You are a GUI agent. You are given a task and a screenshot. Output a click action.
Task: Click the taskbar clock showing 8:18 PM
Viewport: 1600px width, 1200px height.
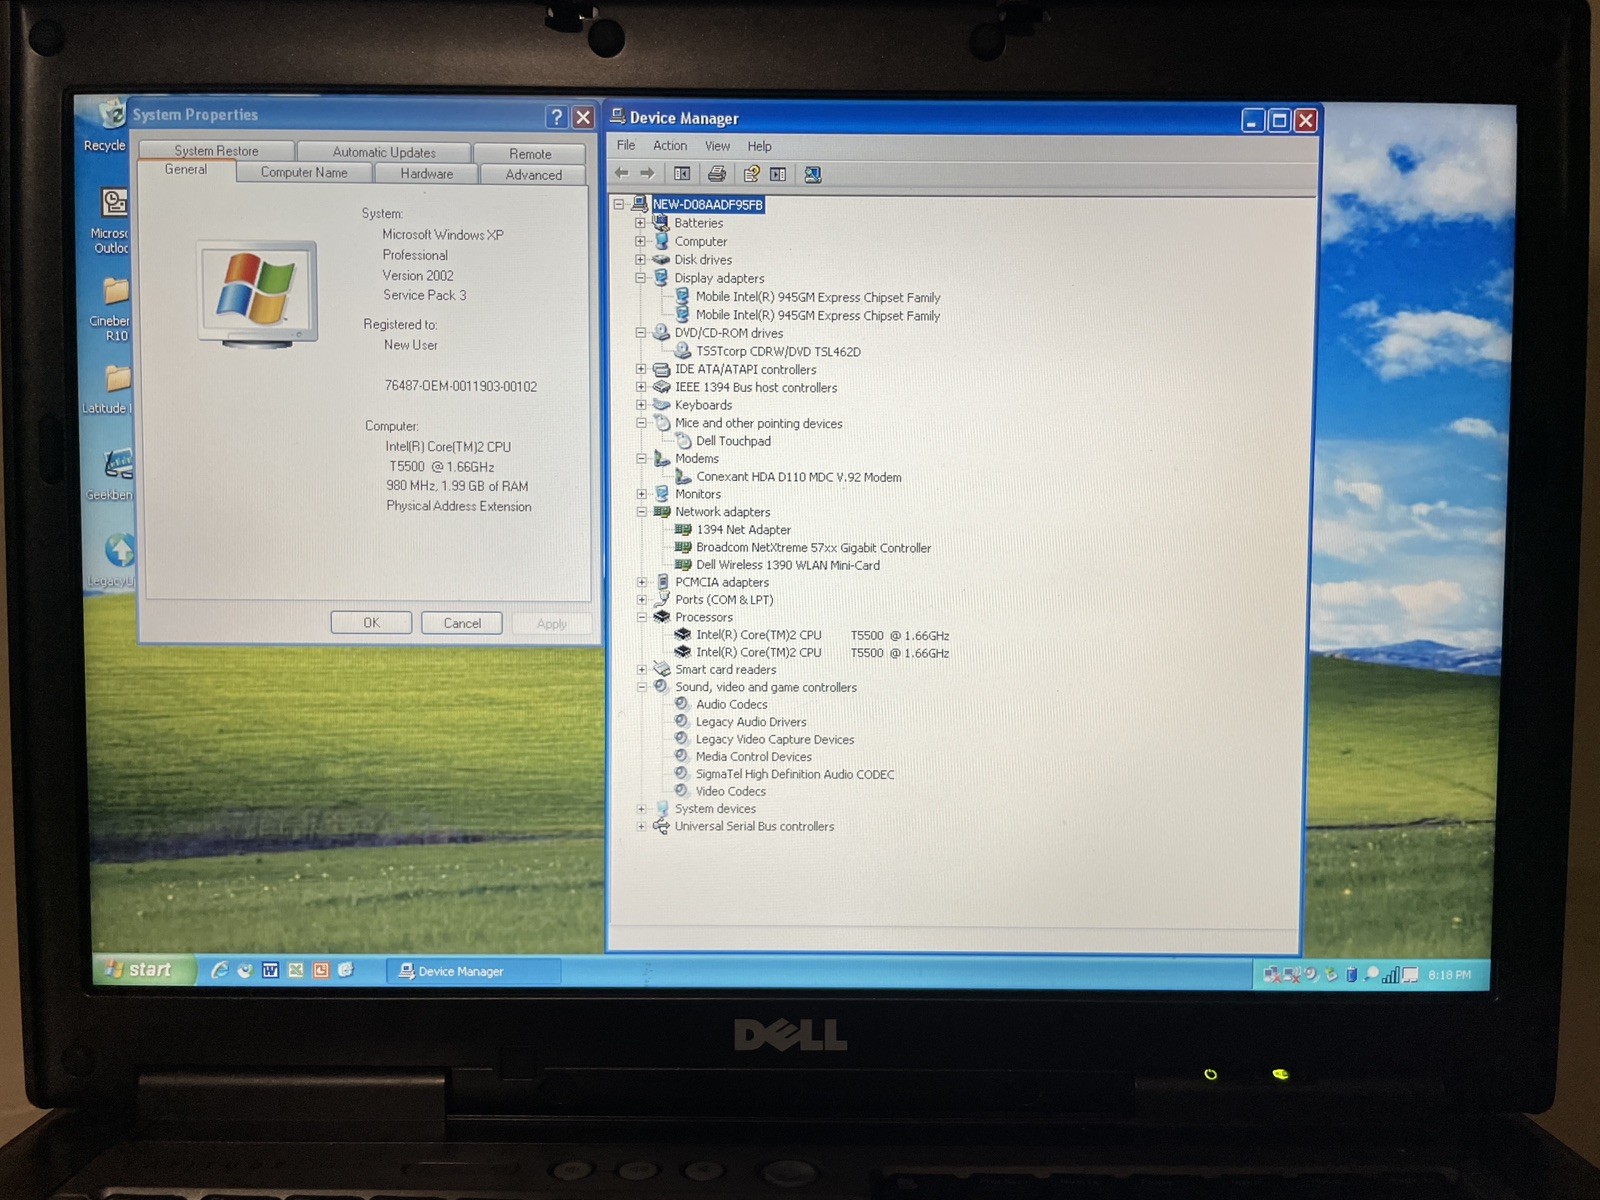point(1449,975)
